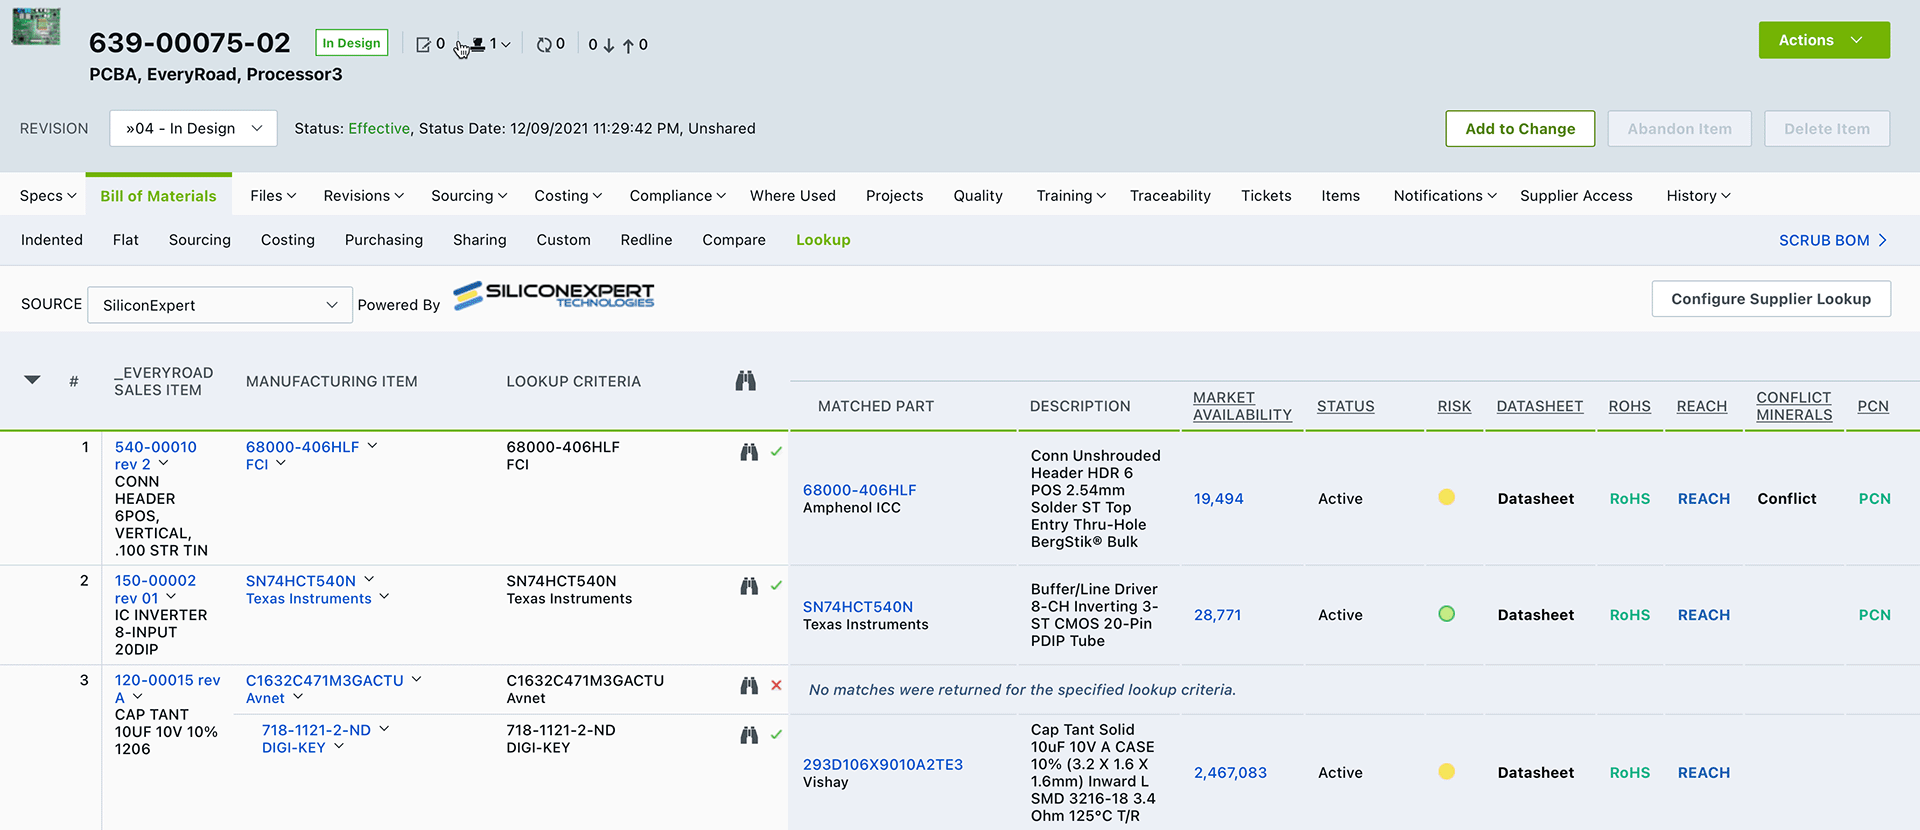
Task: Click the up arrow count indicator
Action: pyautogui.click(x=635, y=45)
